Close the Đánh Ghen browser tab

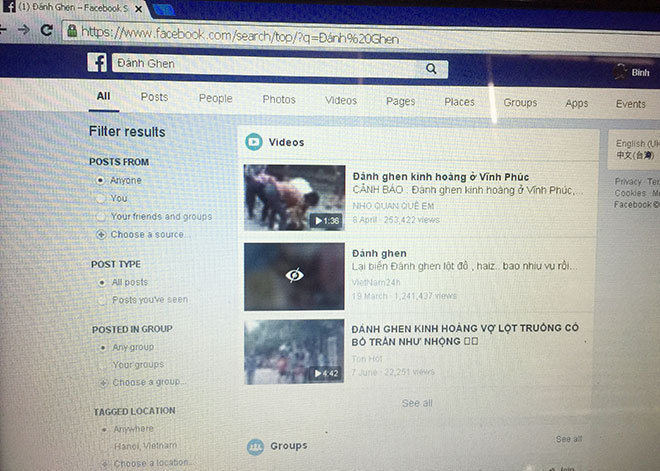pos(138,8)
